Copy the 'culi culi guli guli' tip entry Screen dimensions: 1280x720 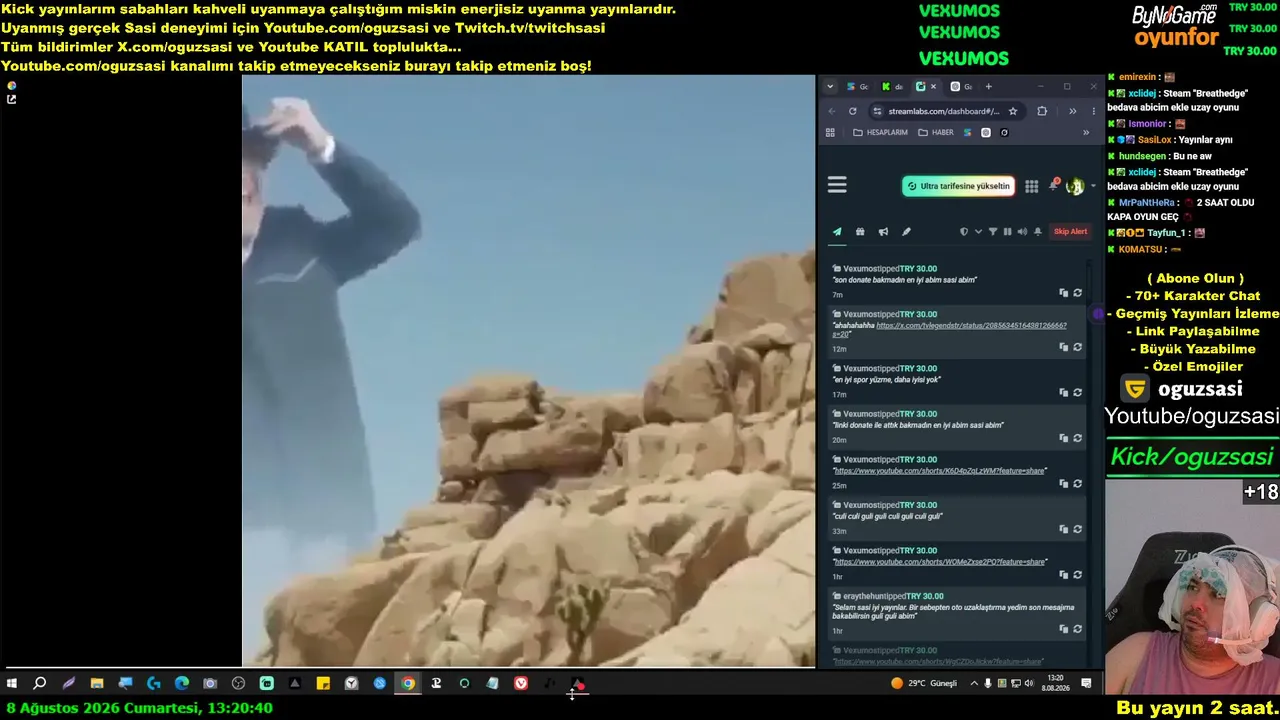(1063, 529)
